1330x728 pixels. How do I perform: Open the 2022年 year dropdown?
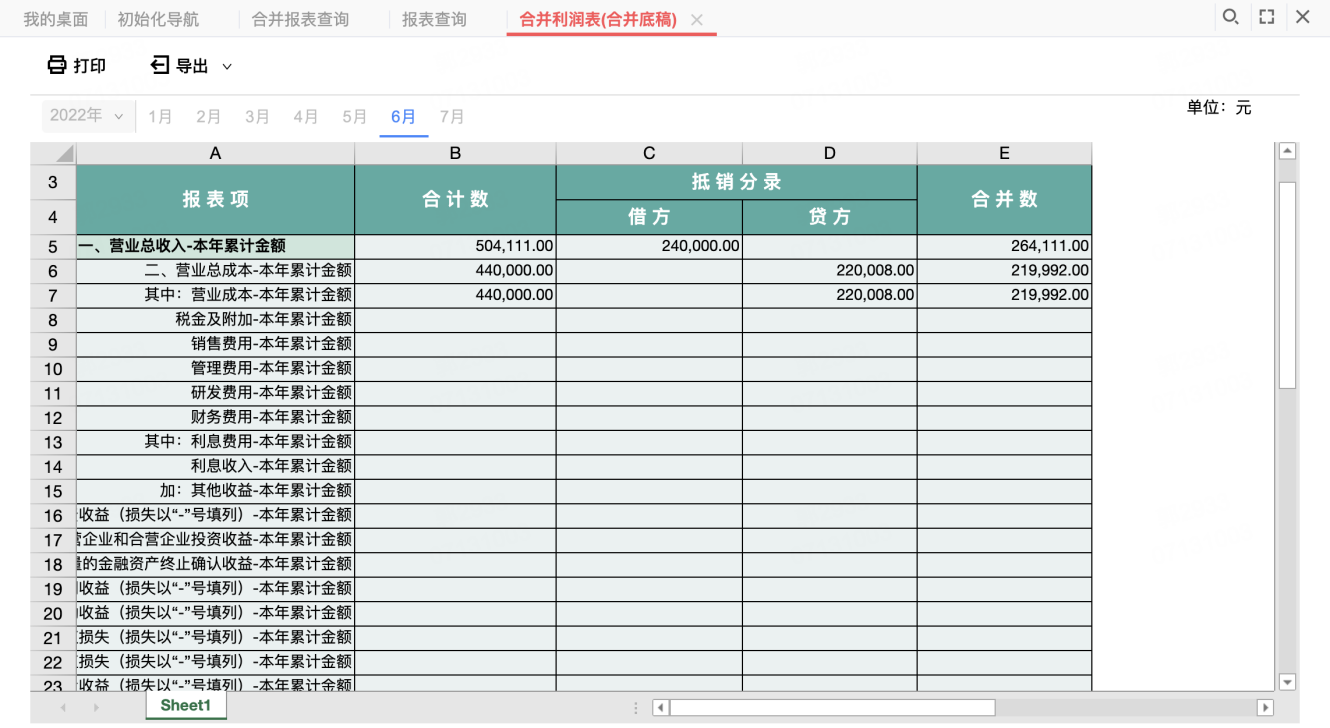coord(88,116)
